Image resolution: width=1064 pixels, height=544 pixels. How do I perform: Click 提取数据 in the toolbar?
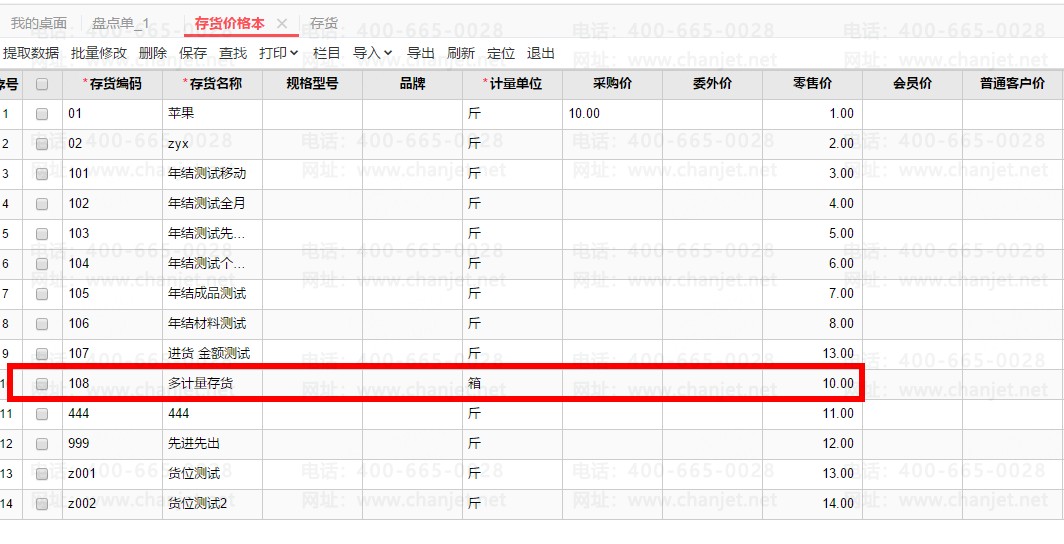31,53
